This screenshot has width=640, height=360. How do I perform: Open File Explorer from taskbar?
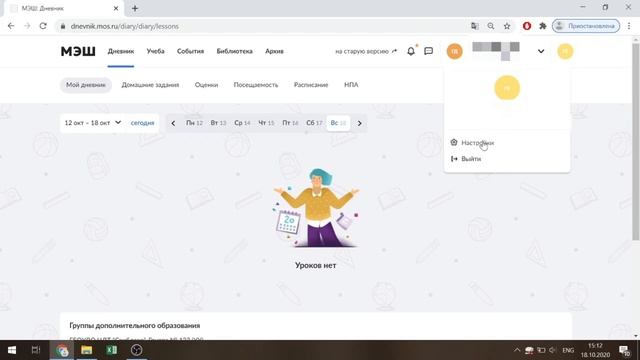tap(87, 350)
